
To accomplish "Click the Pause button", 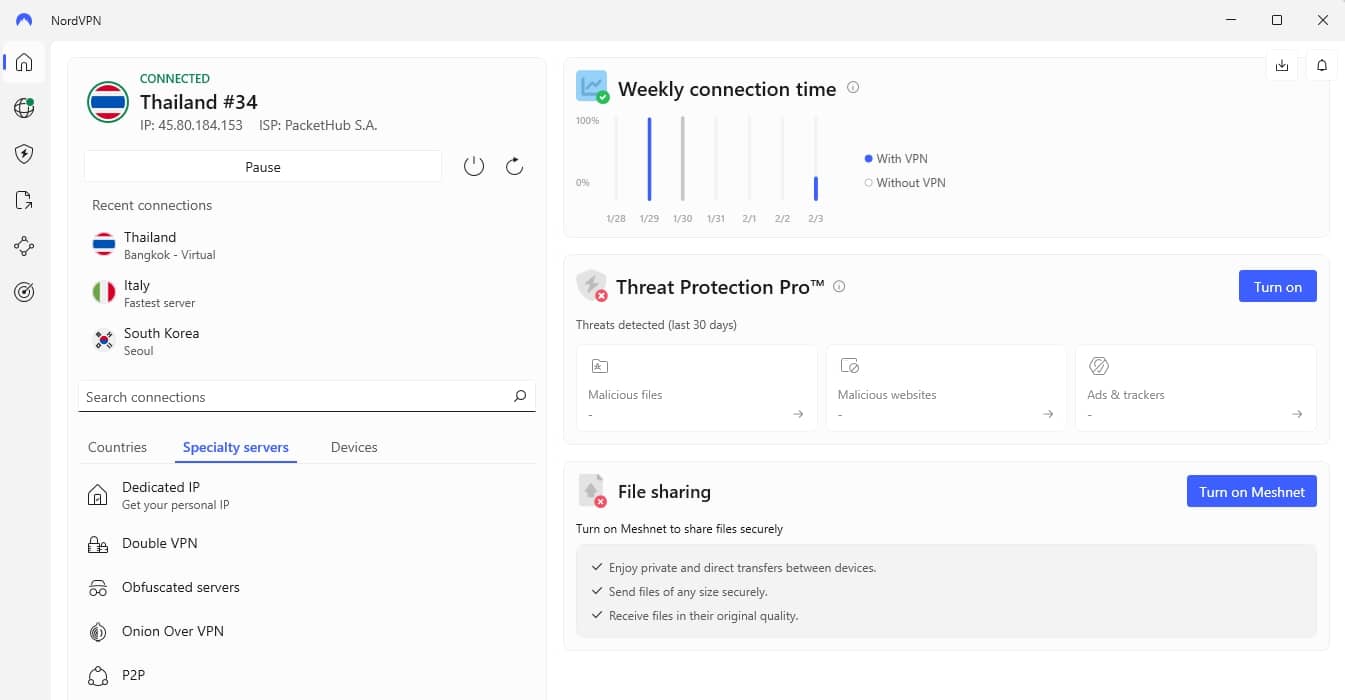I will [x=263, y=167].
